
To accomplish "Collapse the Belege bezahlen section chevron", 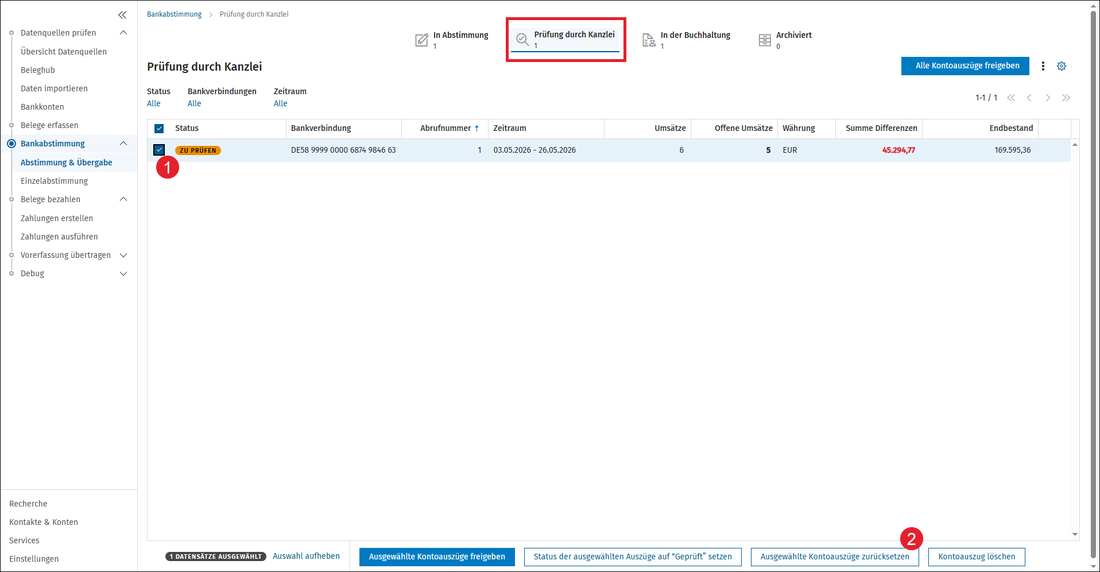I will 123,199.
